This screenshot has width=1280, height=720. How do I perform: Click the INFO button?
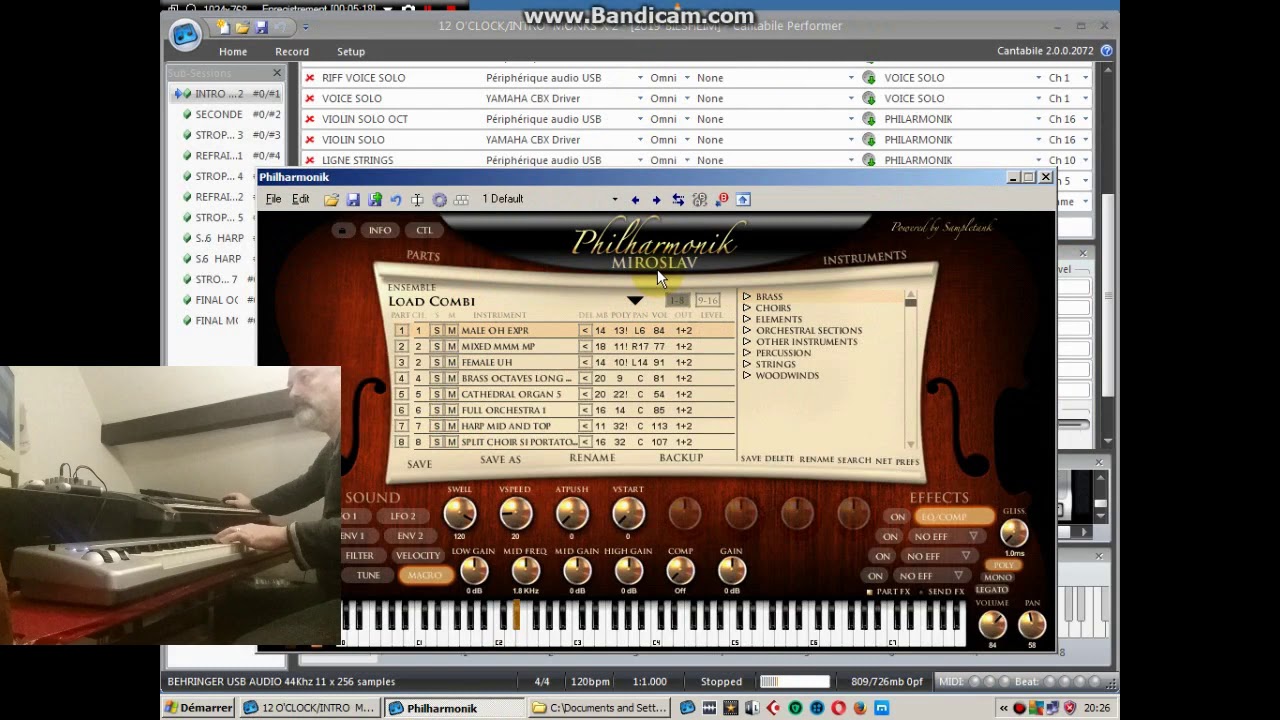click(380, 230)
